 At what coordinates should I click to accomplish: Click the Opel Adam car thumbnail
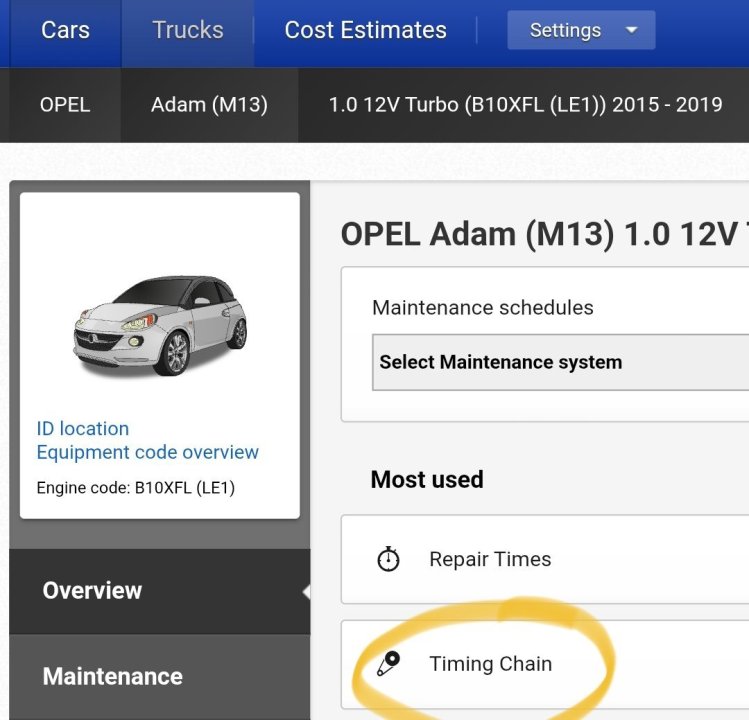160,323
